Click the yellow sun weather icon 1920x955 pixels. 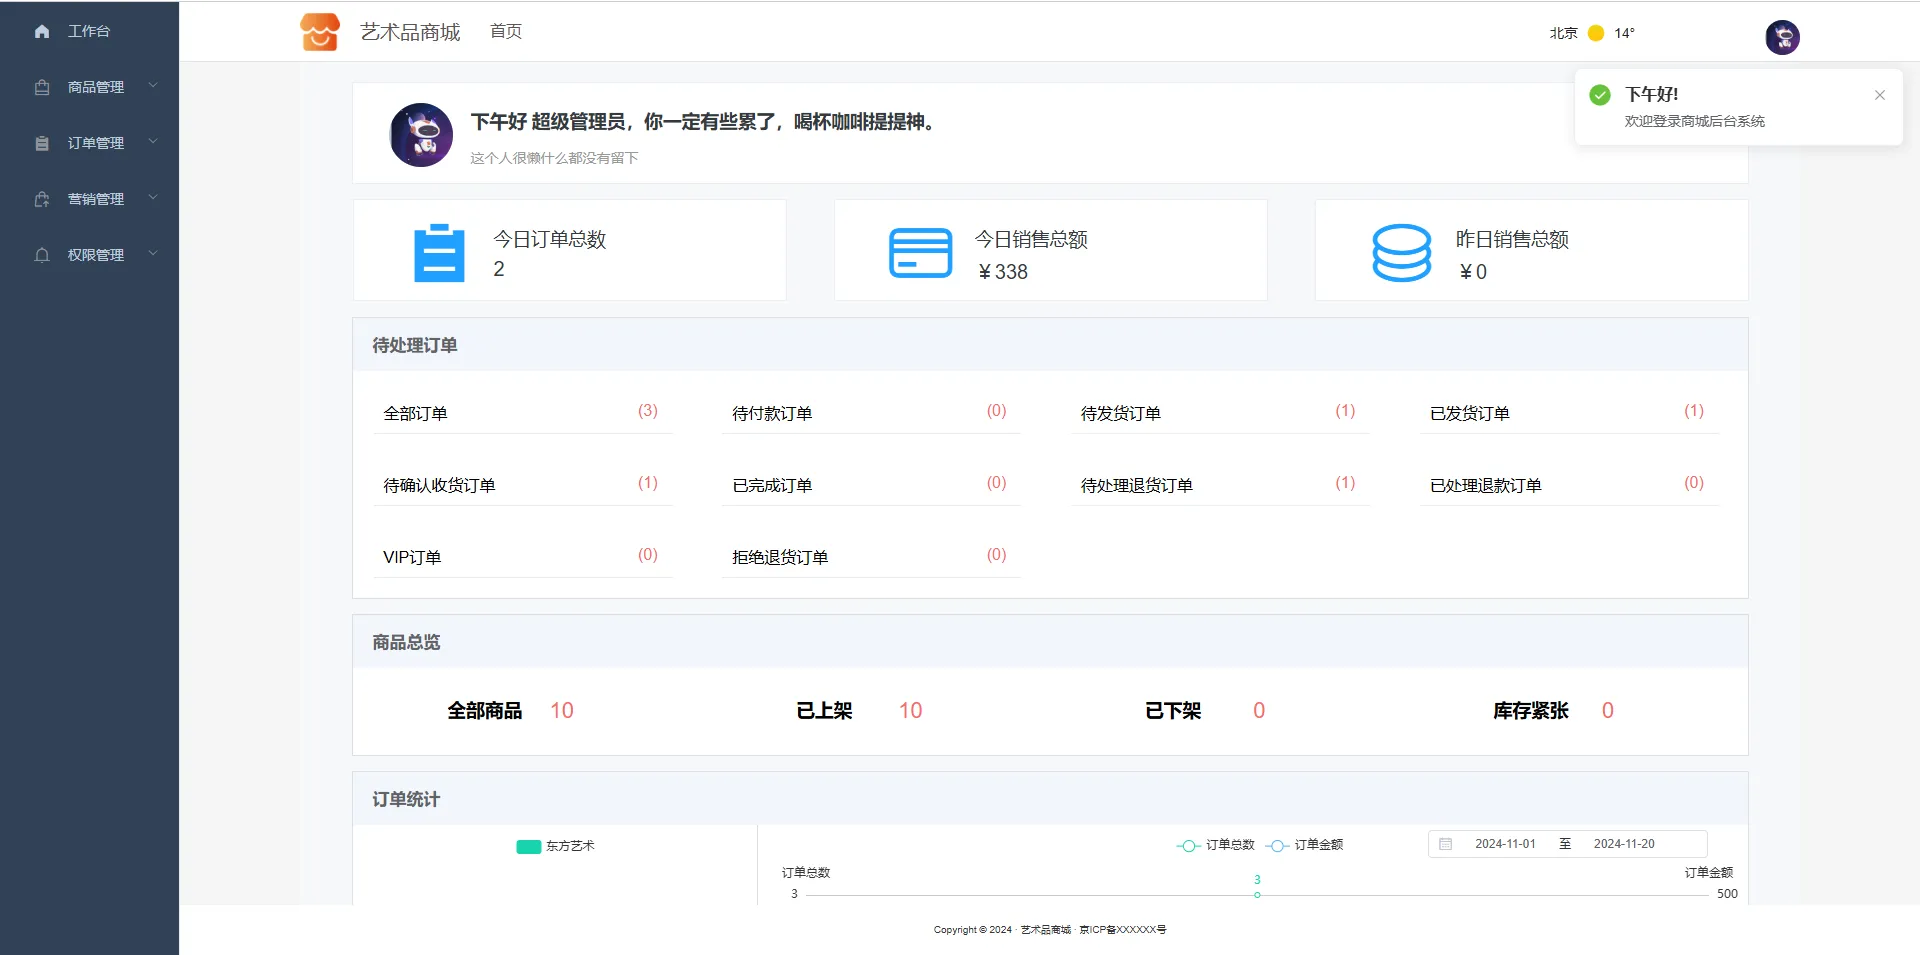click(1596, 33)
